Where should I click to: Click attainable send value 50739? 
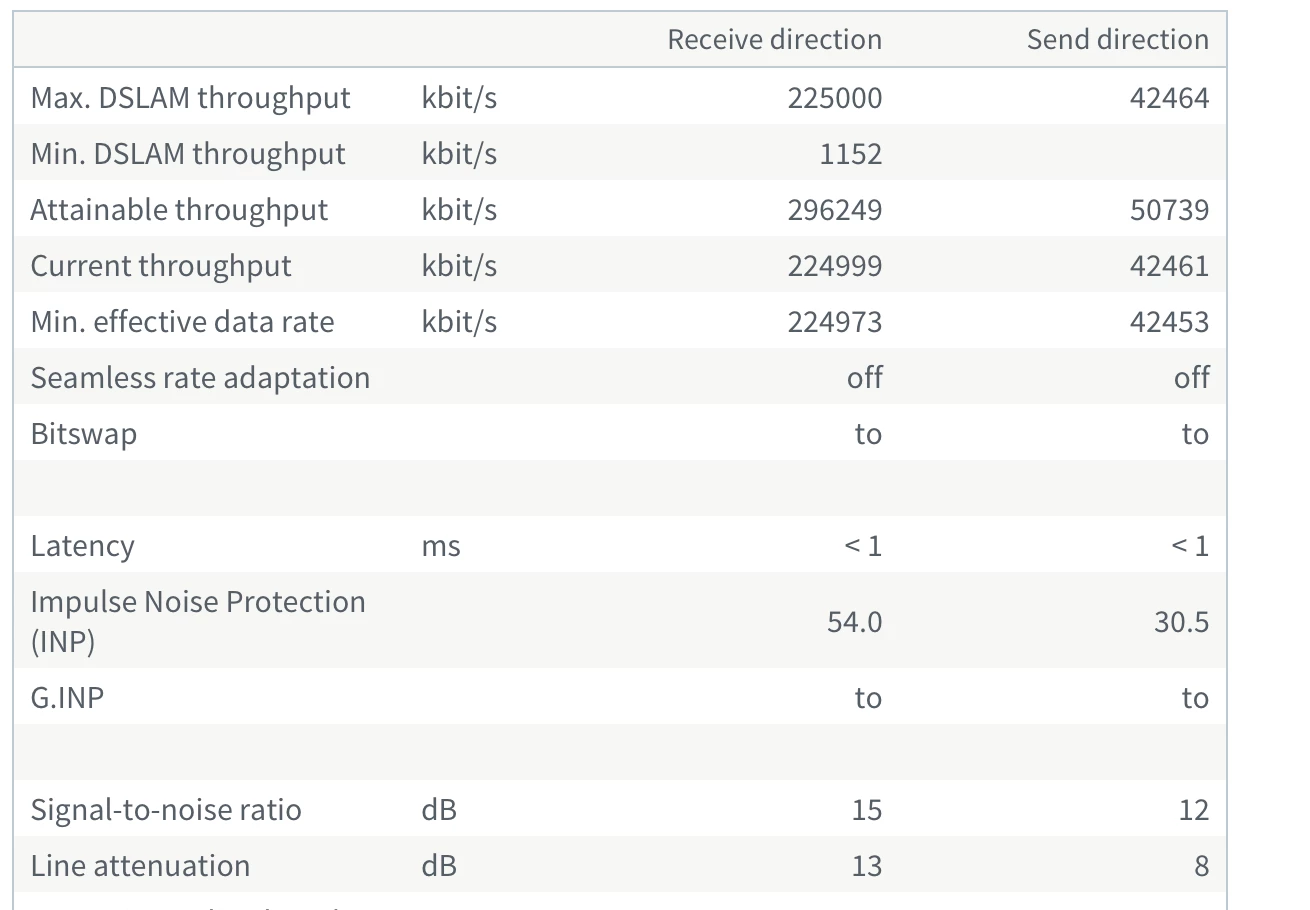1168,210
